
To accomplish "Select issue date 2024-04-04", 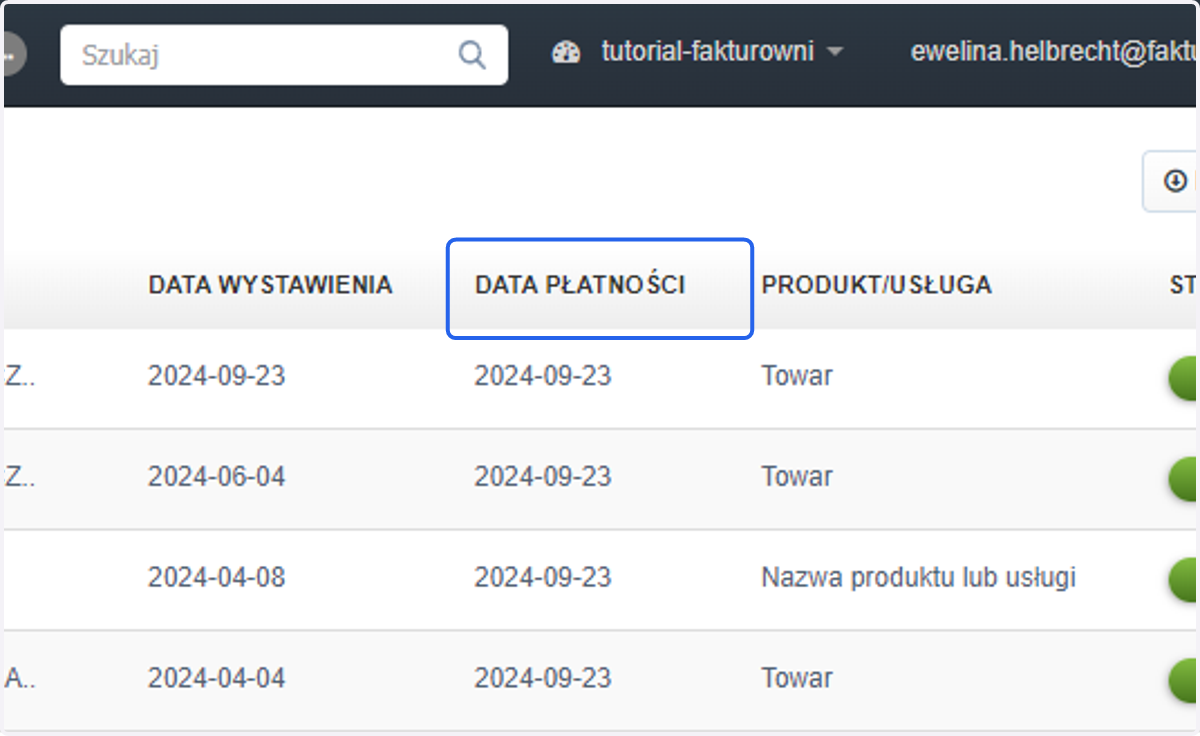I will [x=217, y=678].
